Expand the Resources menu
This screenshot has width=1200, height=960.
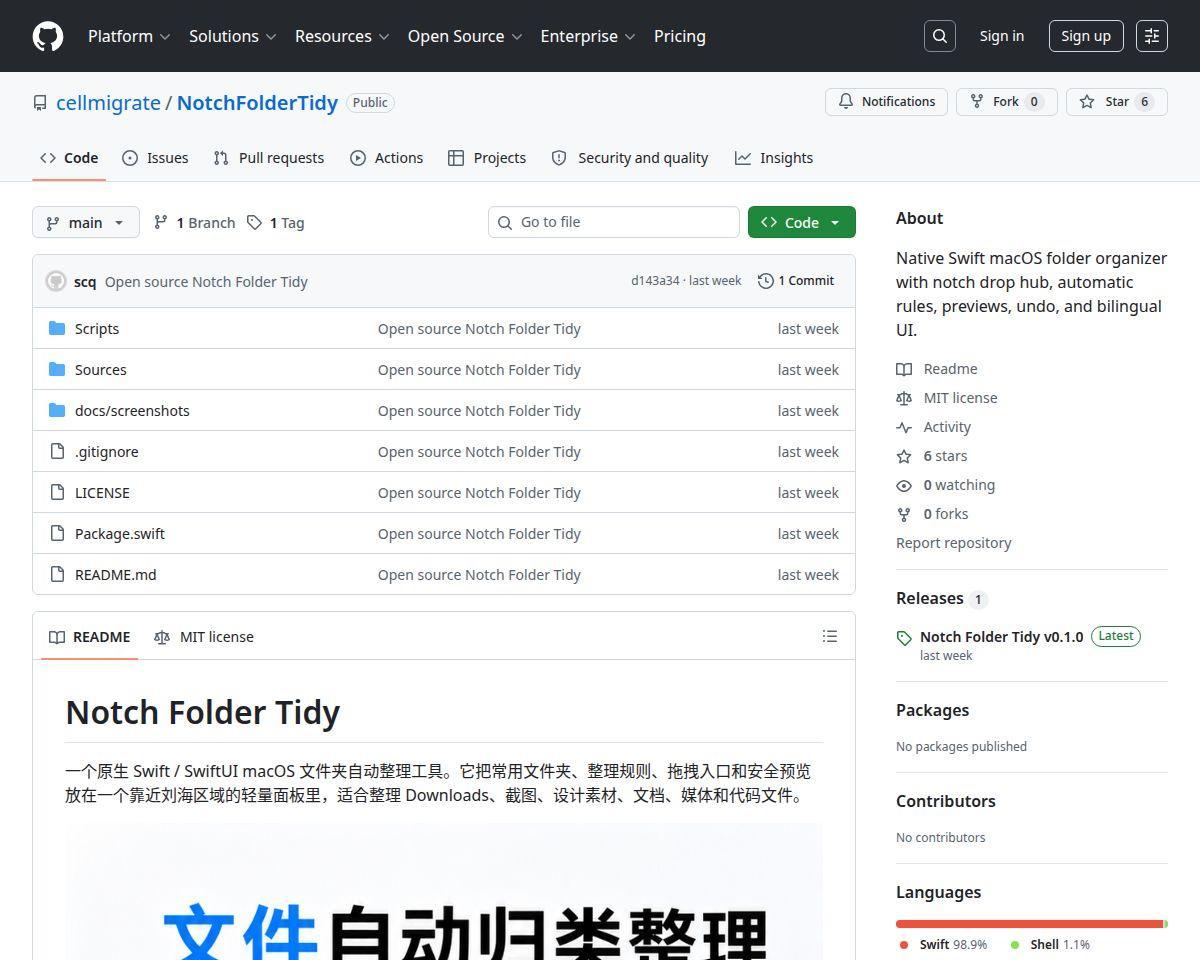coord(342,36)
